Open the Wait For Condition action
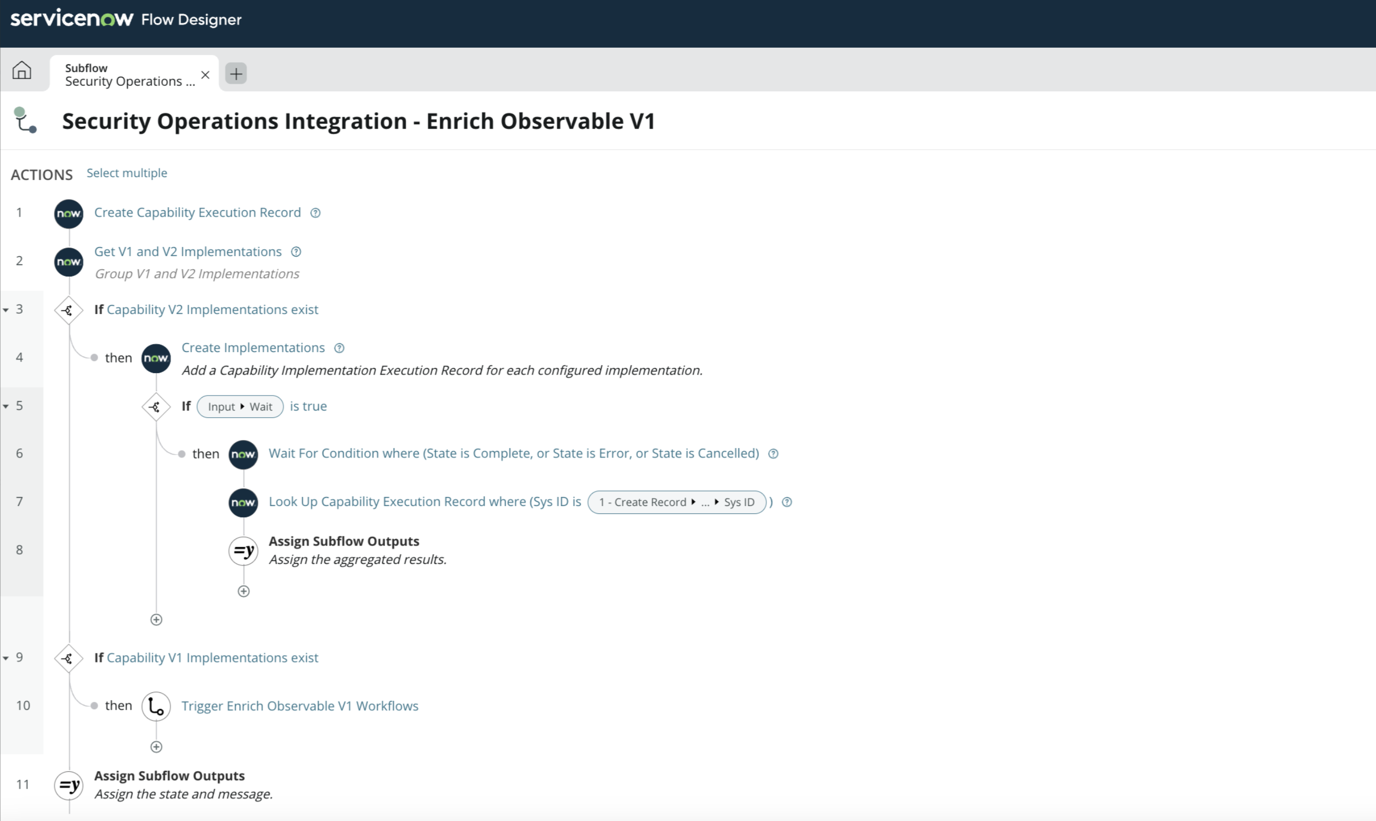 [x=514, y=453]
